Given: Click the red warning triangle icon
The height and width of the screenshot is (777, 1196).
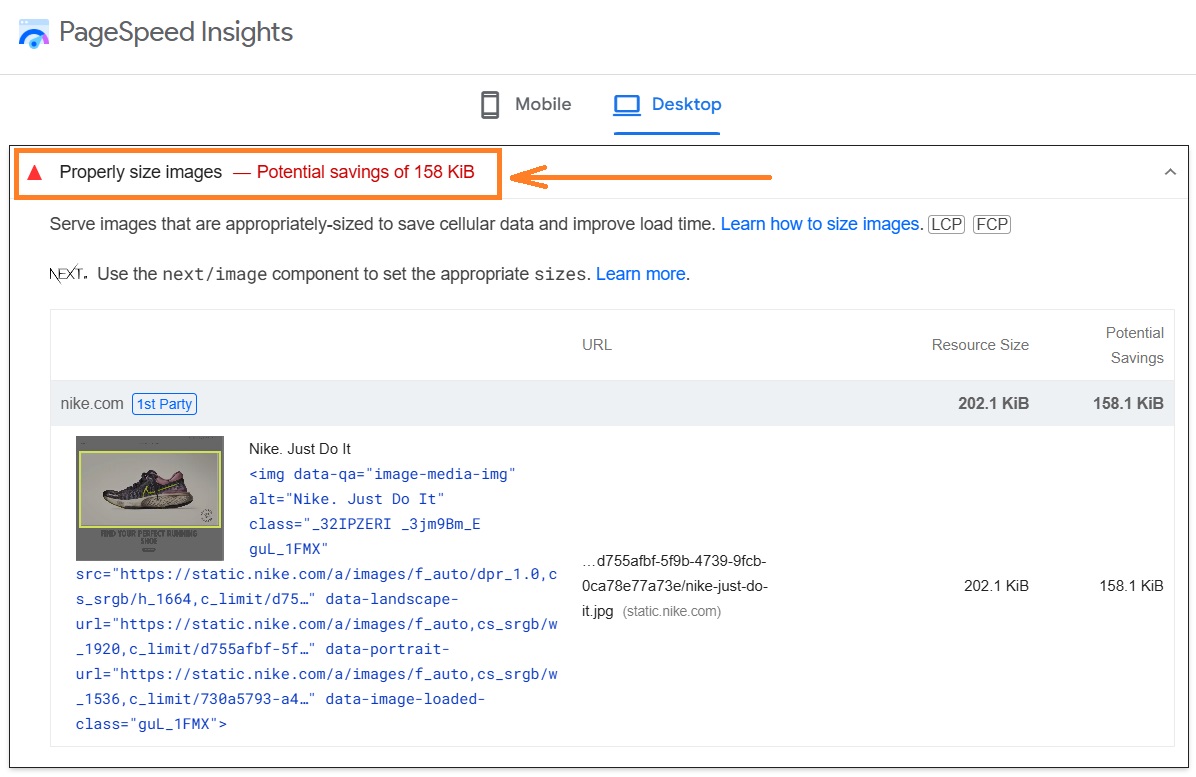Looking at the screenshot, I should click(x=35, y=172).
